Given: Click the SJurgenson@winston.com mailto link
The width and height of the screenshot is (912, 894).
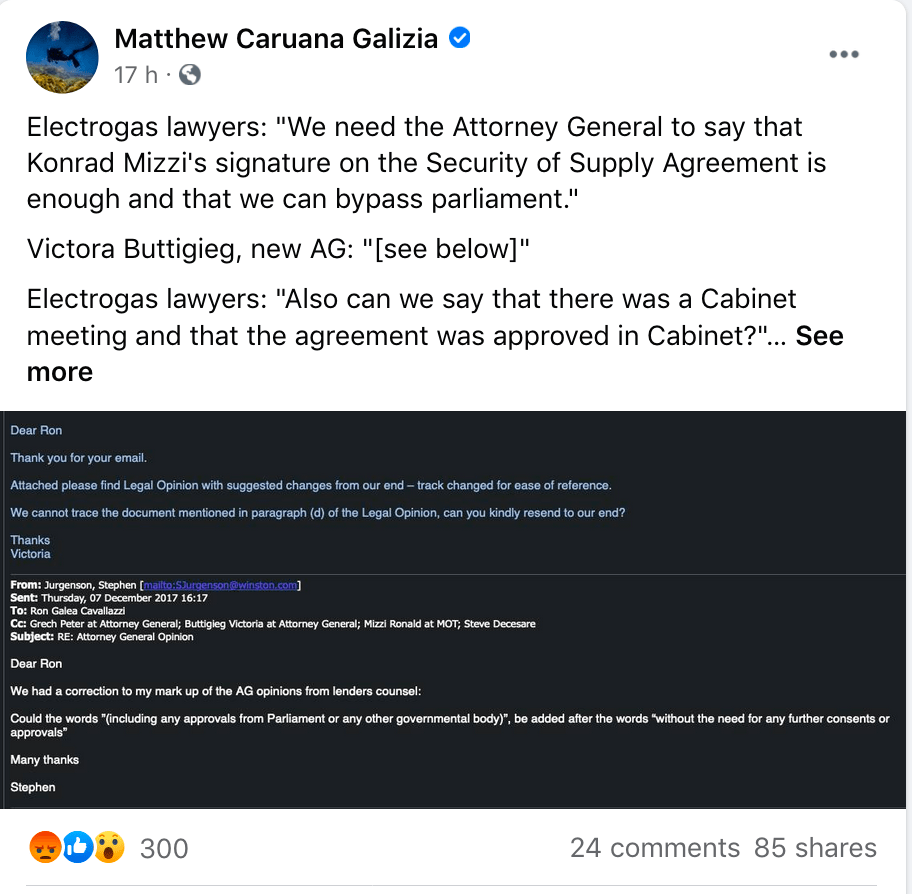Looking at the screenshot, I should [x=220, y=585].
